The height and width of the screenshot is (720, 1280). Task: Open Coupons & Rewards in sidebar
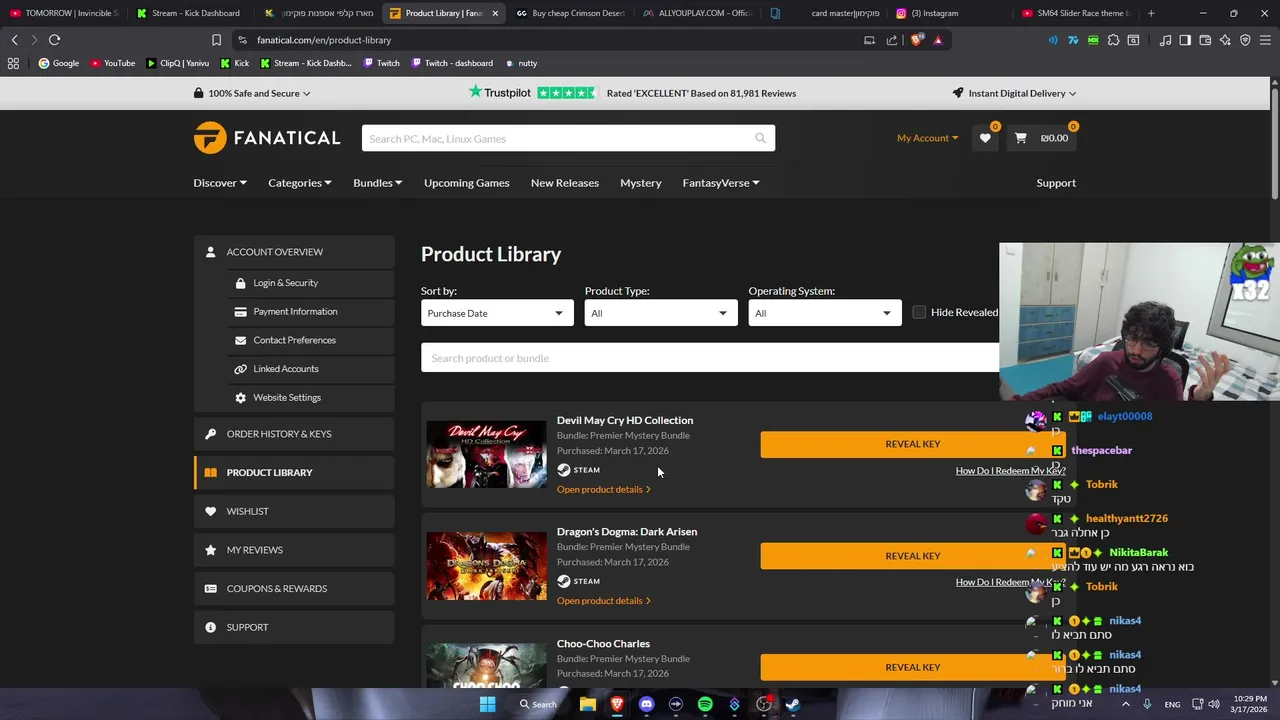294,588
